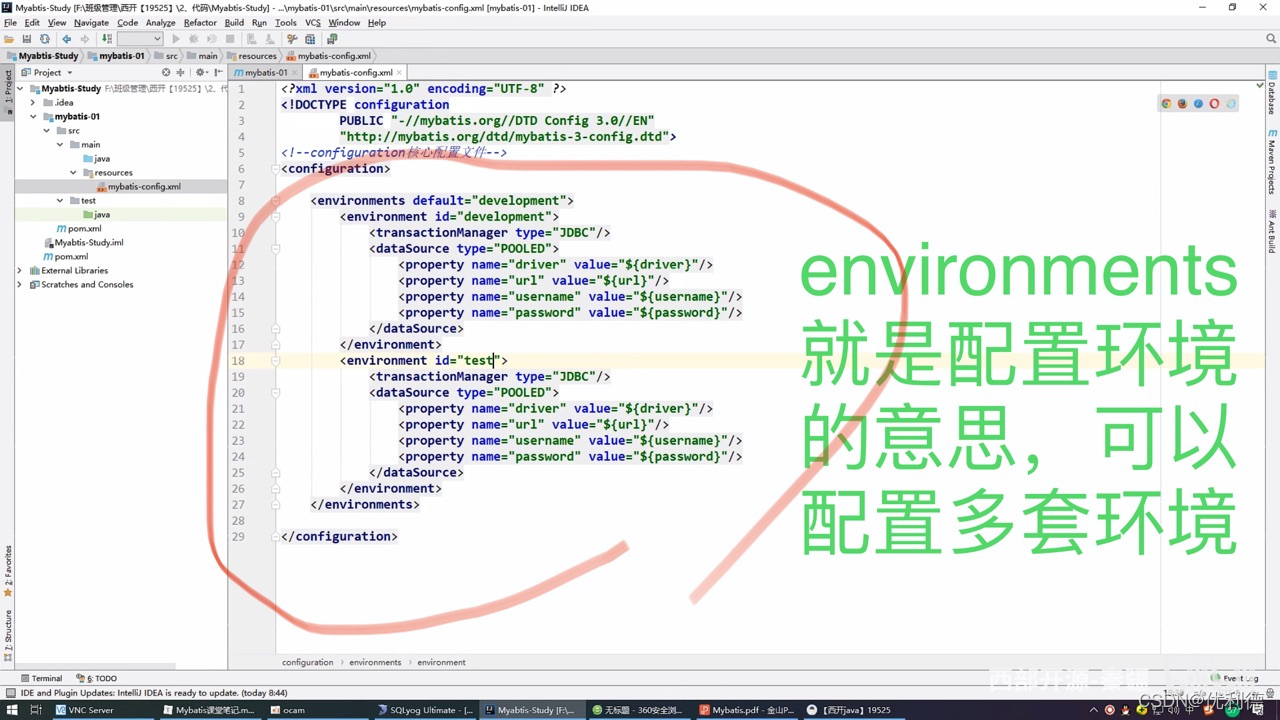Viewport: 1280px width, 720px height.
Task: Click Collapse All icon in Project panel
Action: click(181, 72)
